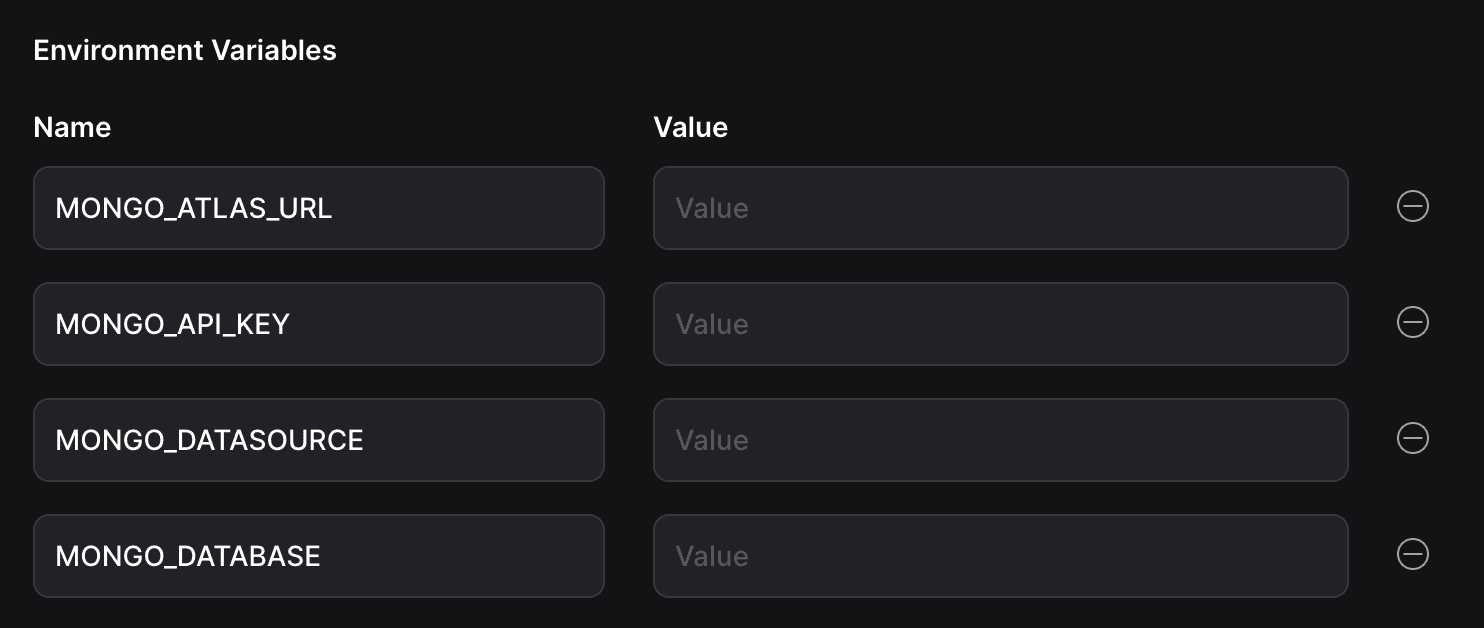This screenshot has width=1484, height=628.
Task: Click the Value column header
Action: point(691,127)
